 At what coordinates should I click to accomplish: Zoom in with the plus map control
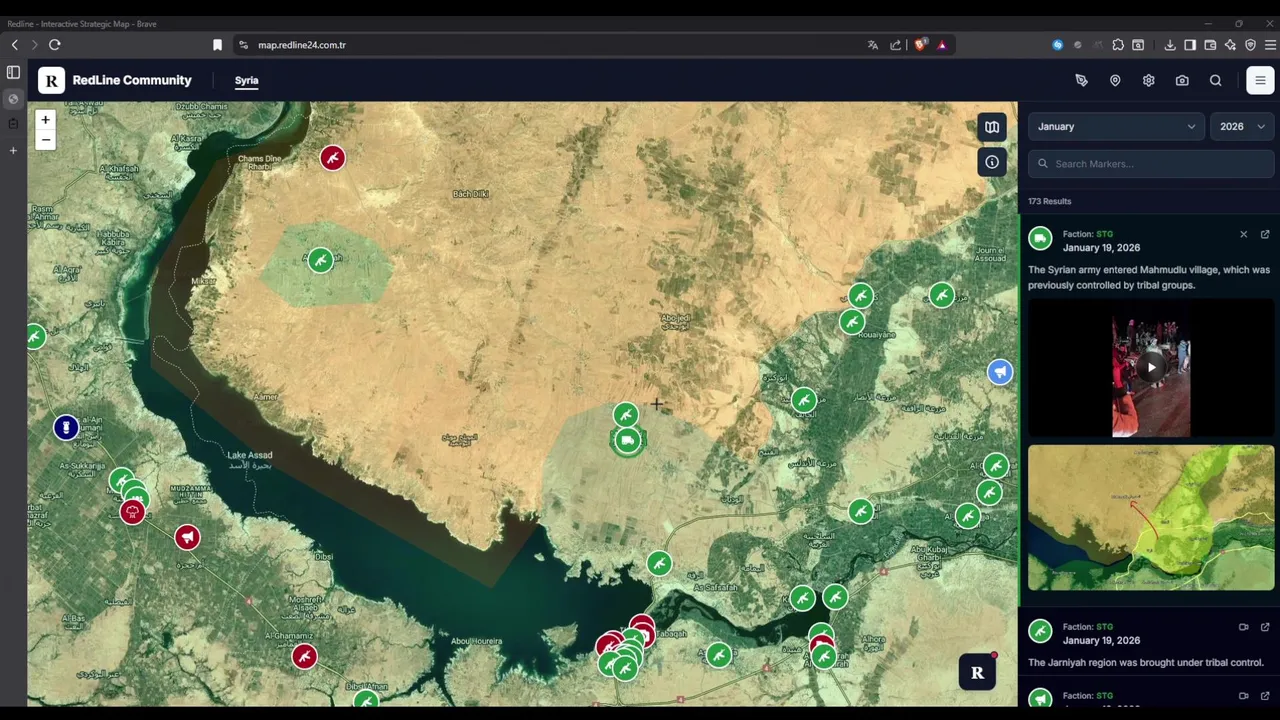click(x=45, y=120)
